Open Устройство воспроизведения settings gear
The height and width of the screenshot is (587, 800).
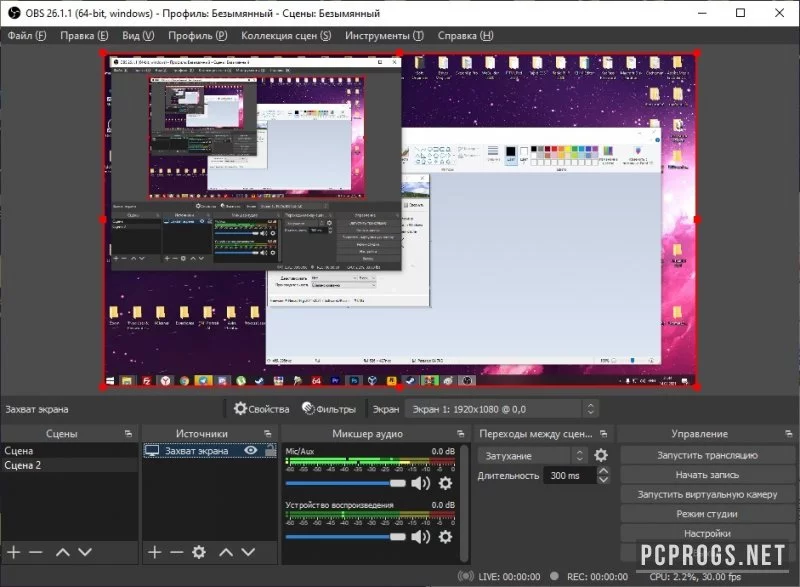445,537
